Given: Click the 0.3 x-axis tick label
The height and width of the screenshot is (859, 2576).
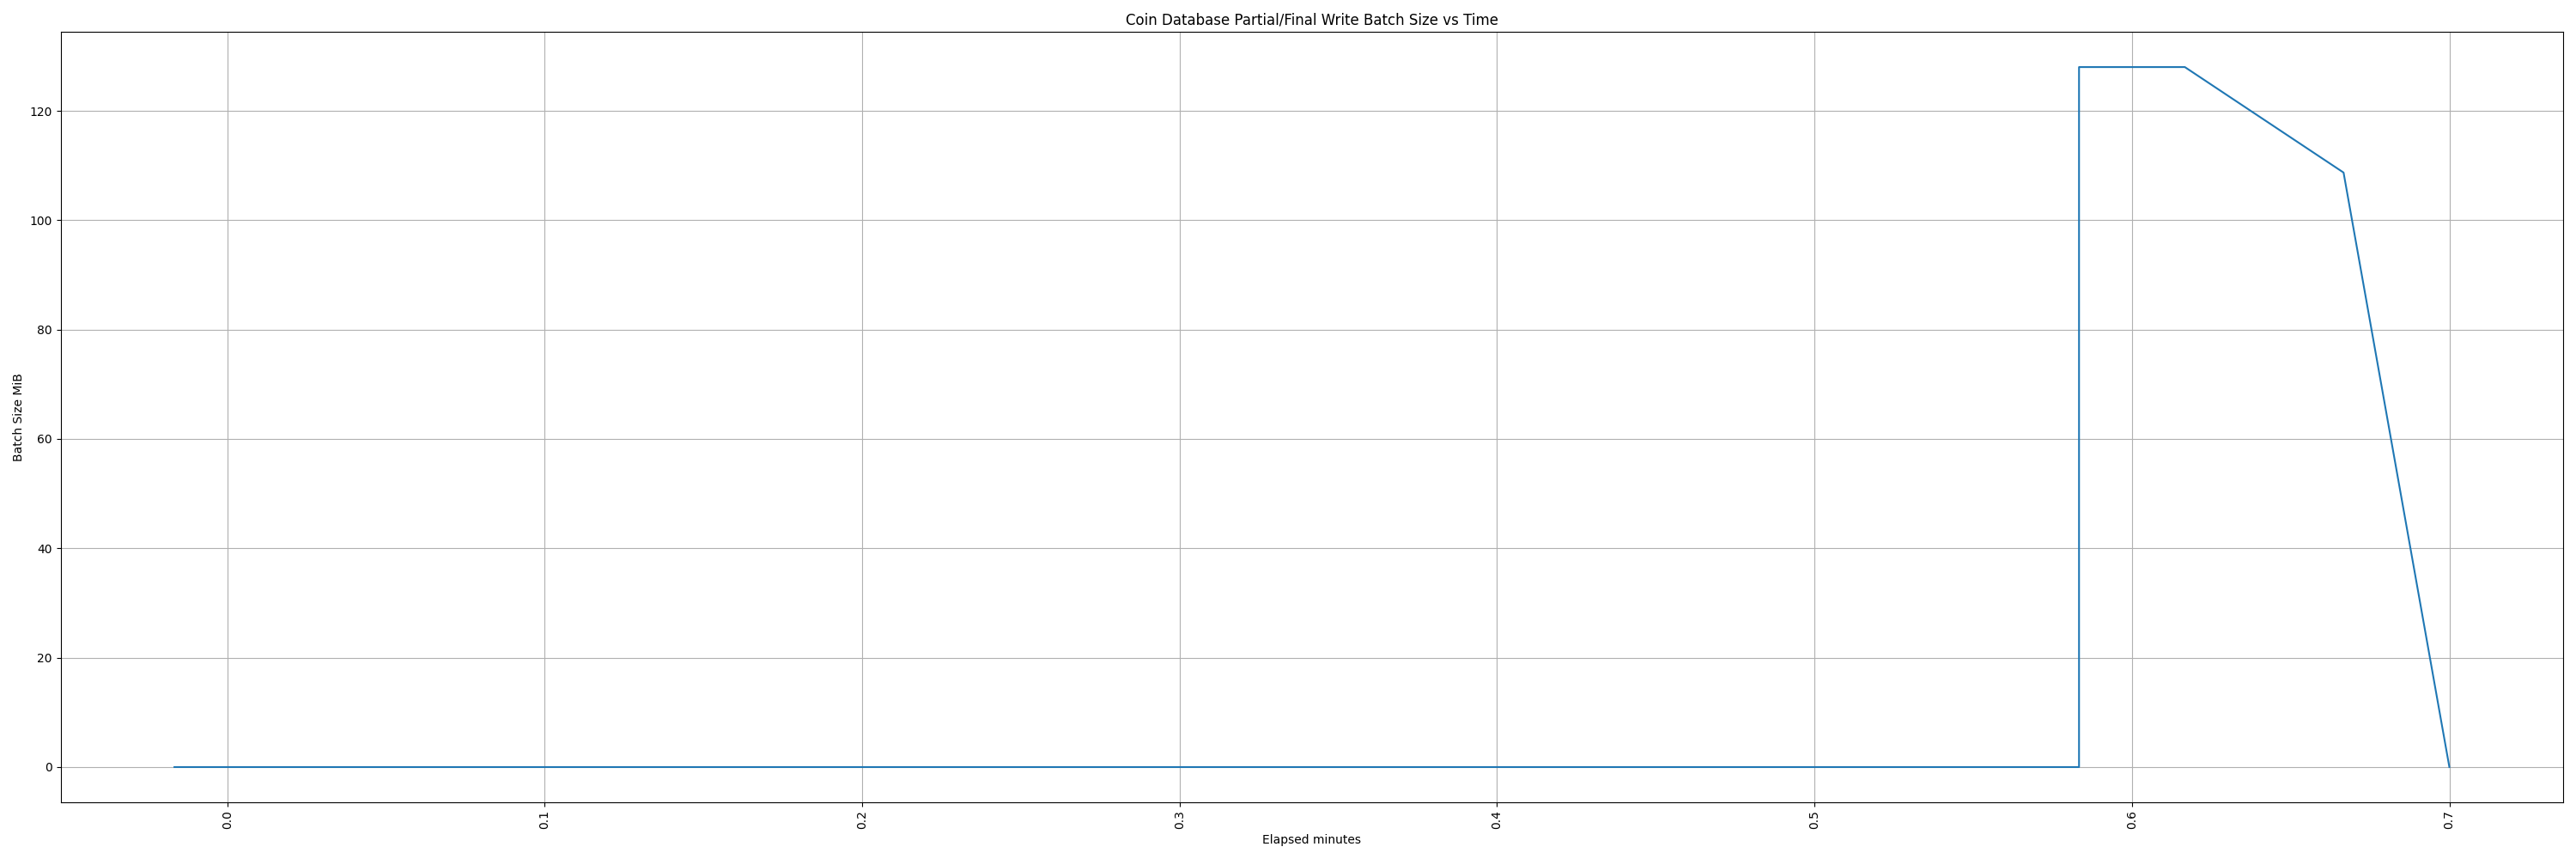Looking at the screenshot, I should point(1179,821).
